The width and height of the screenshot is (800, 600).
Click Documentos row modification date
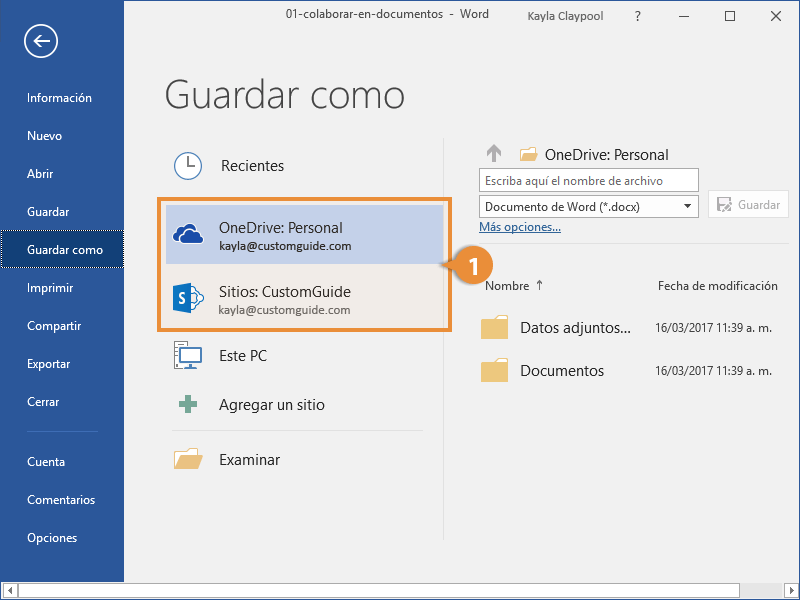pyautogui.click(x=713, y=370)
